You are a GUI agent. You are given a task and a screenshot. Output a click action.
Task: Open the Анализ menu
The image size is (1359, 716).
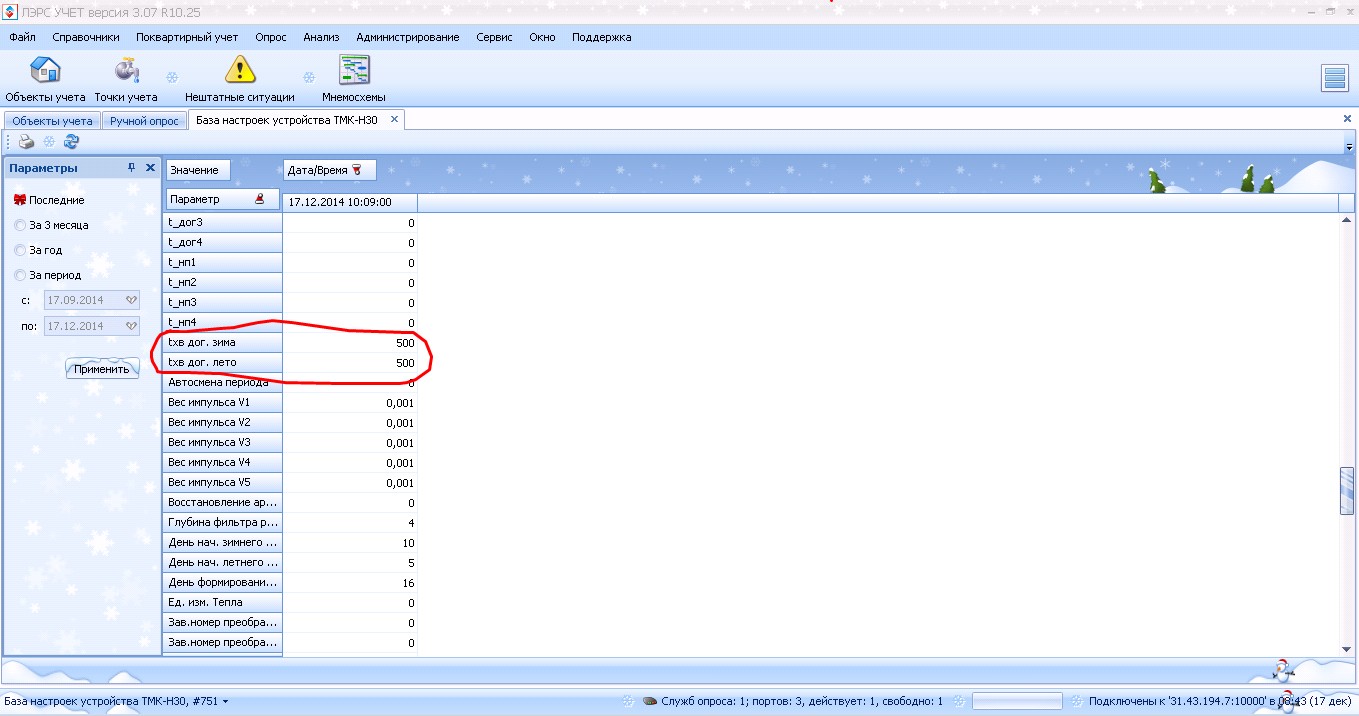(x=322, y=37)
